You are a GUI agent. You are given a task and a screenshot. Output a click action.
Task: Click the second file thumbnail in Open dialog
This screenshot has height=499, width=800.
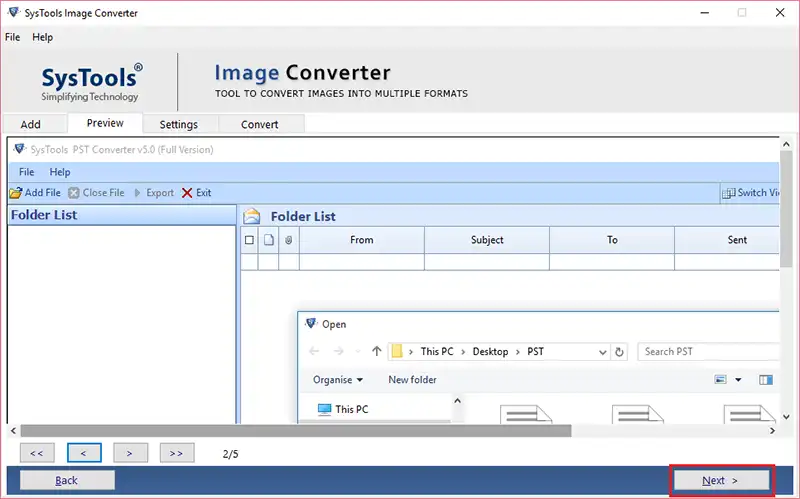pos(638,414)
